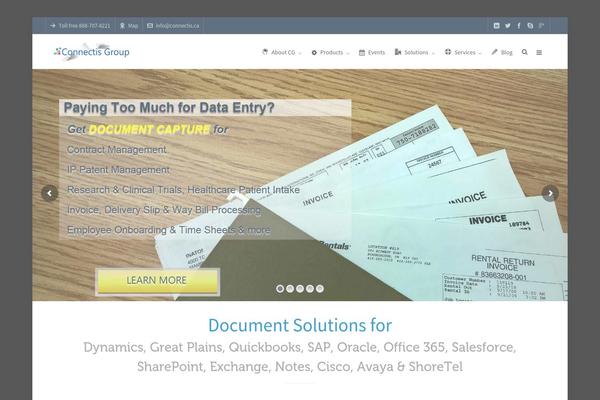Viewport: 600px width, 400px height.
Task: Click 'Employee Onboarding & Time Sheets & more'
Action: pyautogui.click(x=169, y=230)
